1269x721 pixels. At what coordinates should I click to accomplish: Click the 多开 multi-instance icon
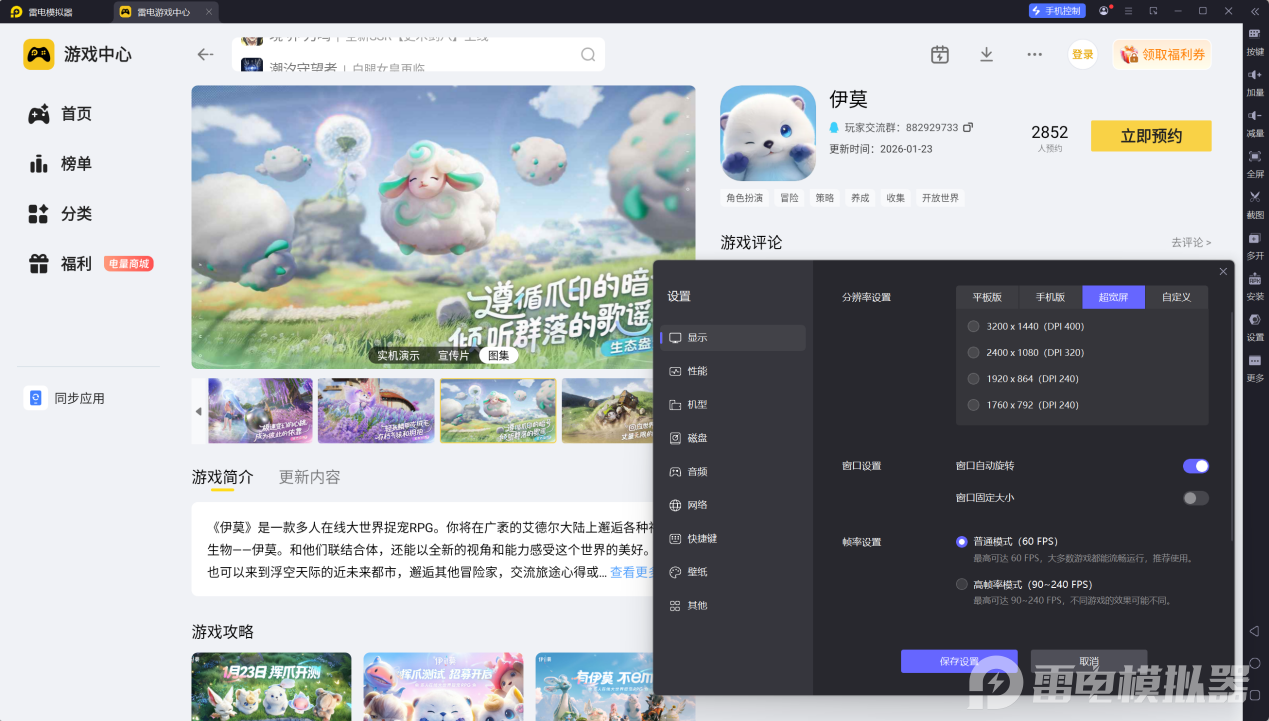(1255, 238)
